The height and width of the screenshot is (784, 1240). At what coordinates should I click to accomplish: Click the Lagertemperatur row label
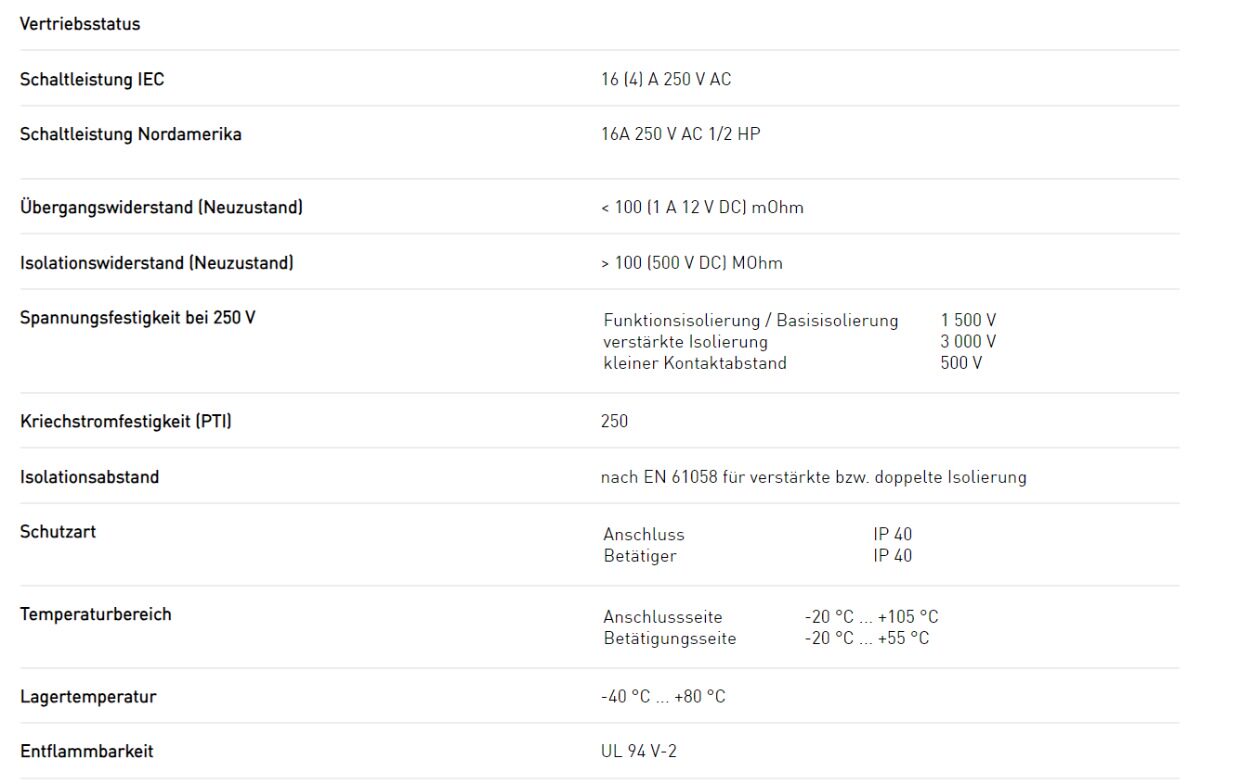(88, 697)
